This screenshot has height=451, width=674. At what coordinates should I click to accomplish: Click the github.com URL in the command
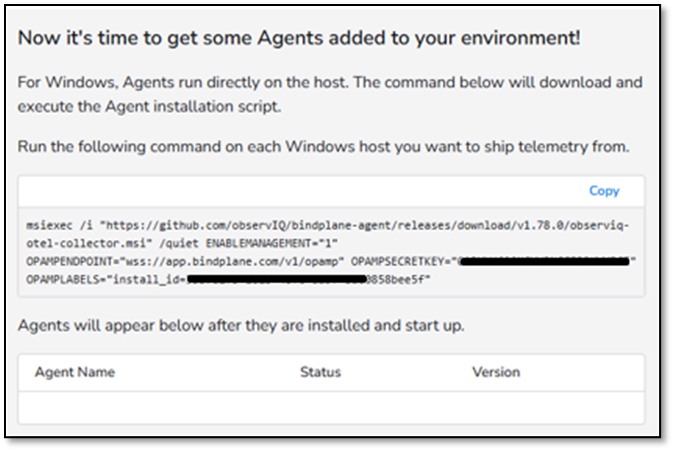368,225
